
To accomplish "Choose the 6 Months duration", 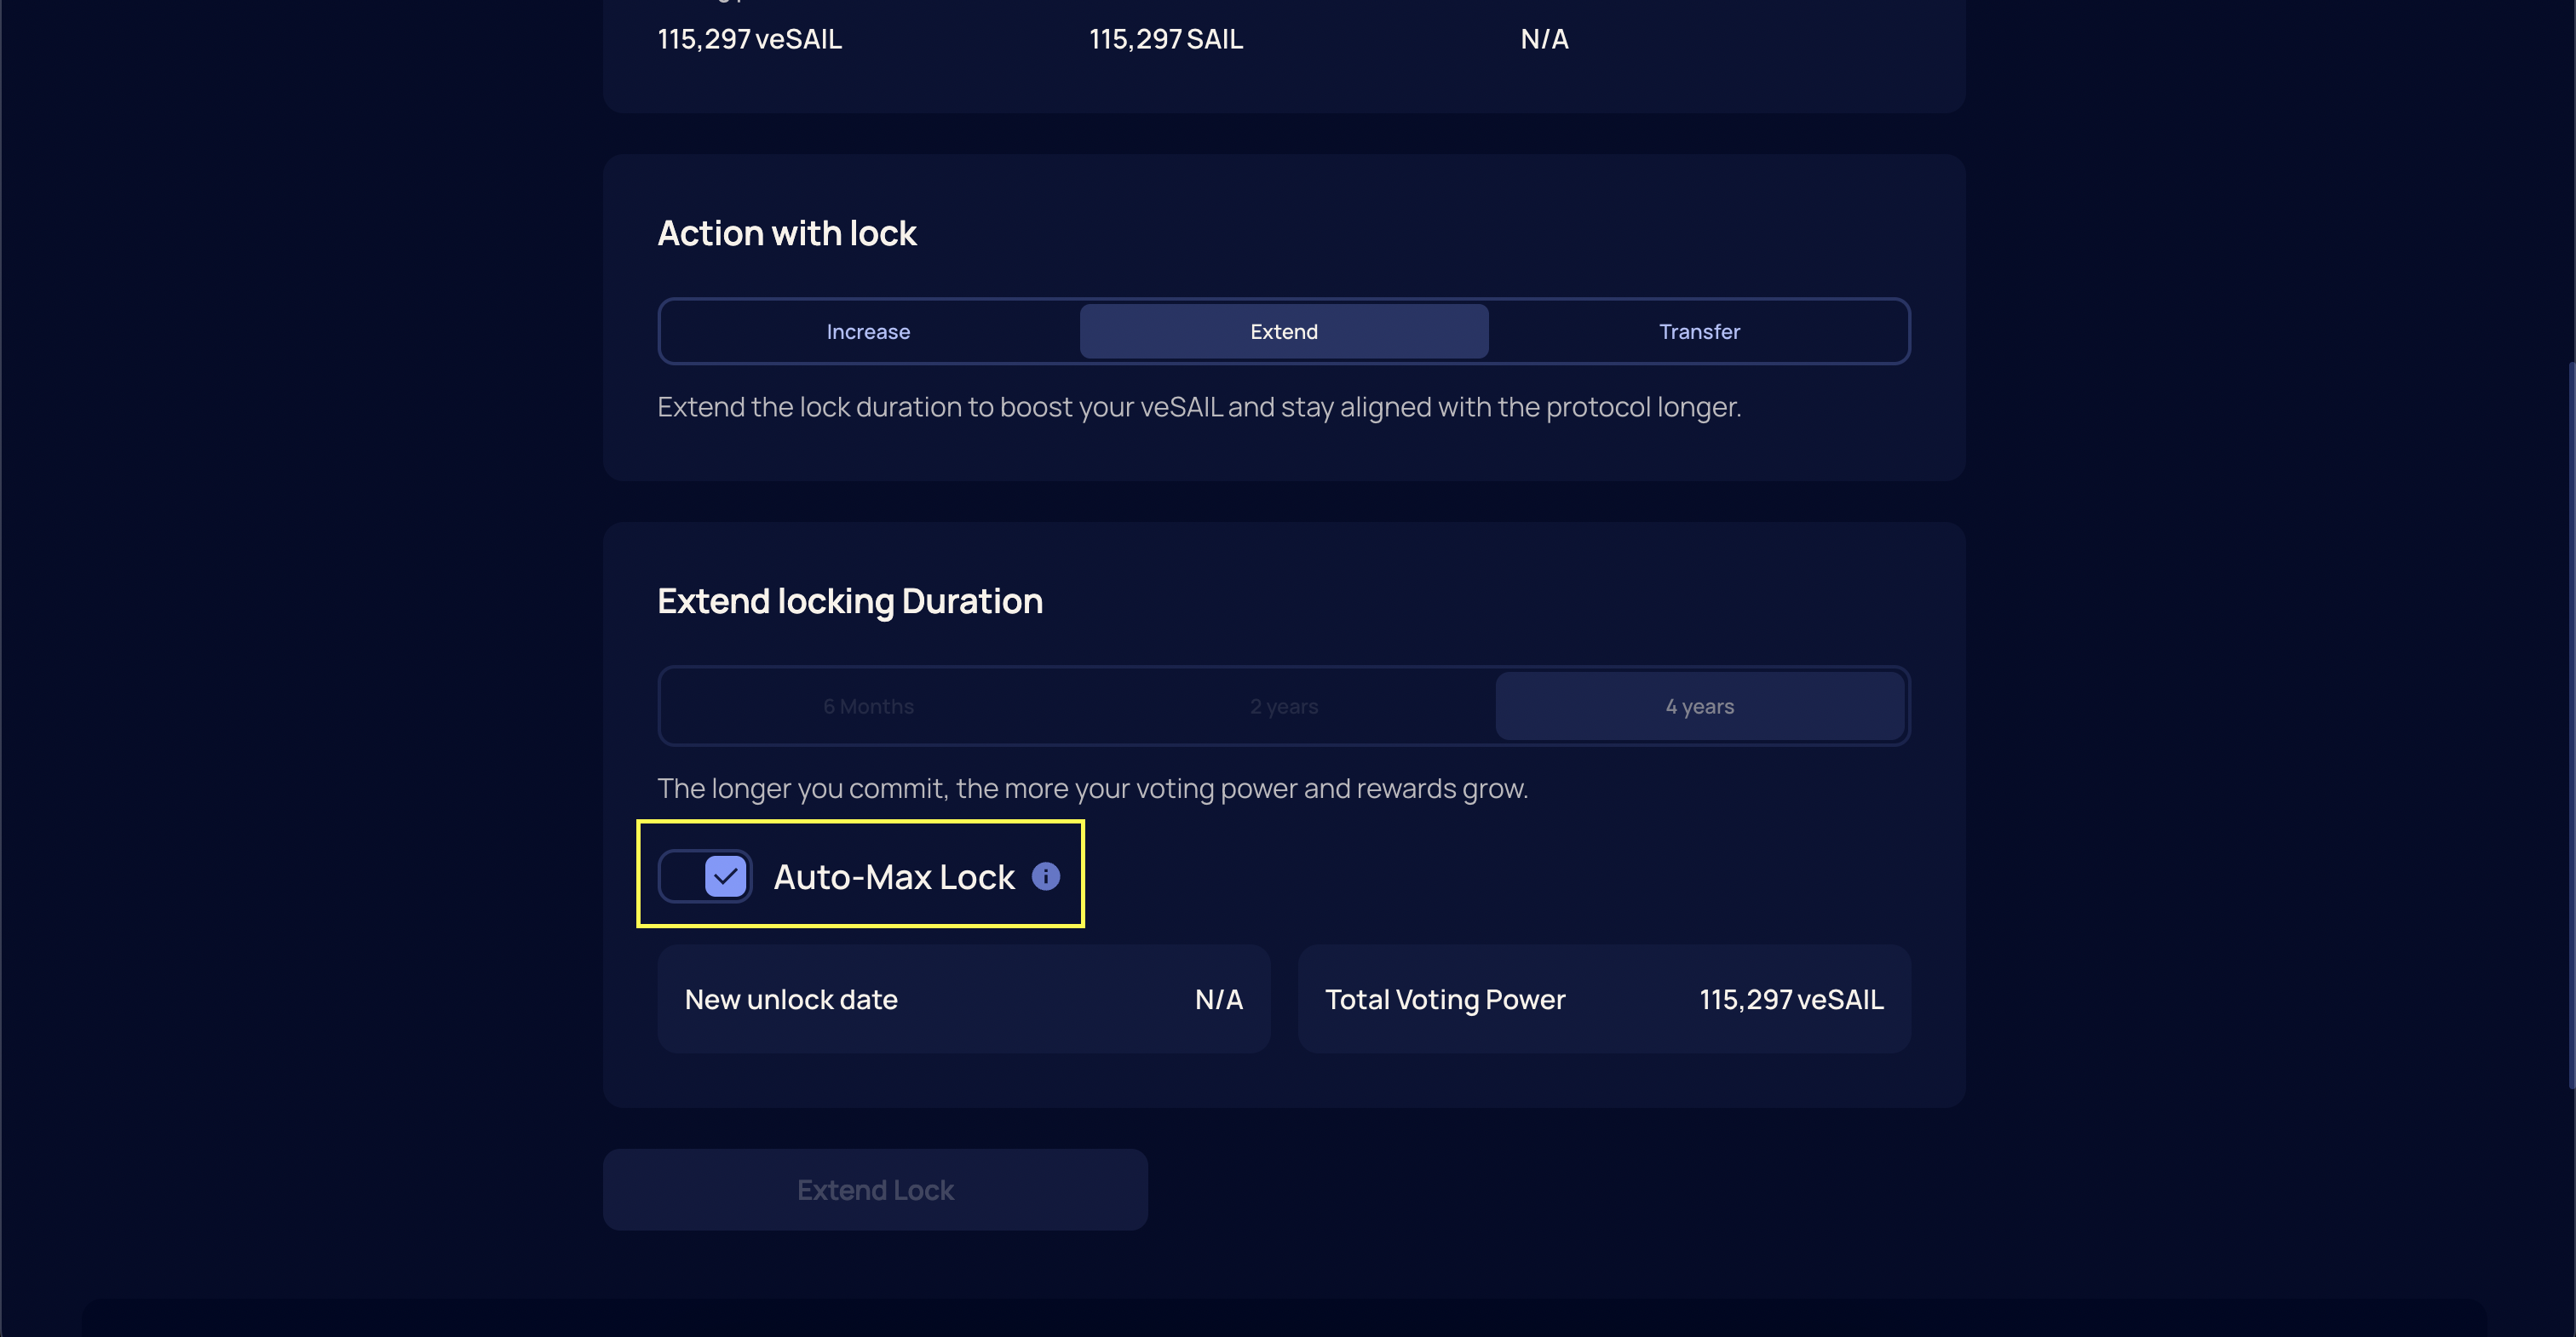I will coord(868,707).
